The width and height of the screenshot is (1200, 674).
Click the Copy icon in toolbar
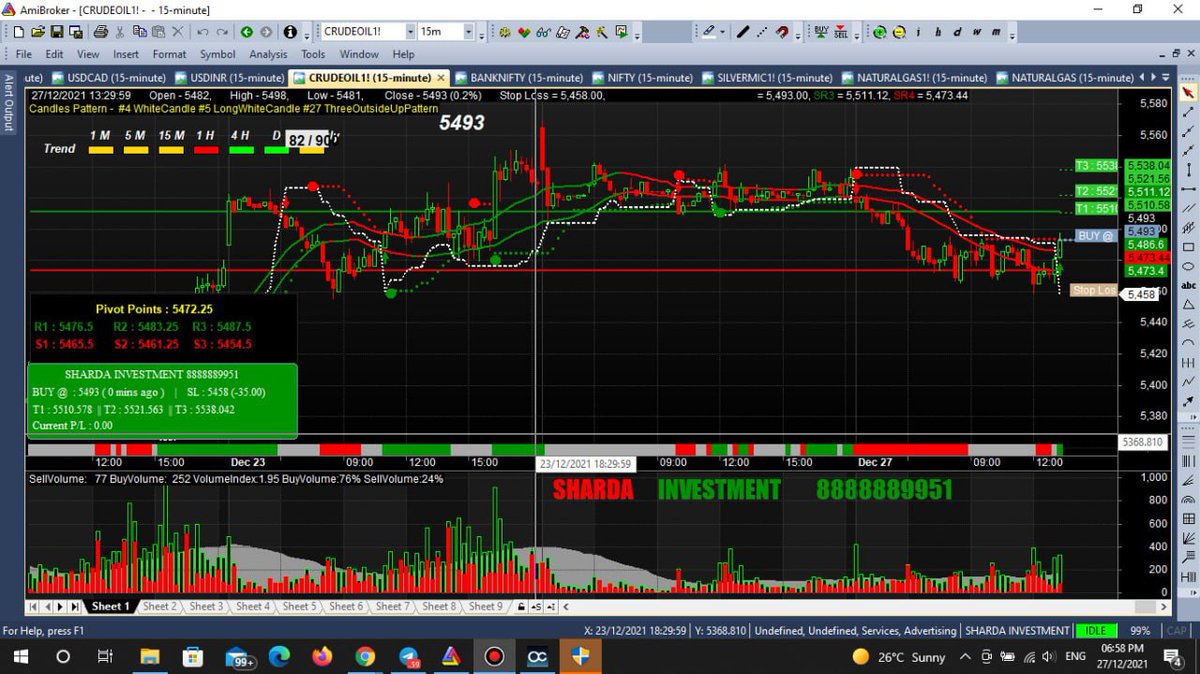[x=139, y=32]
